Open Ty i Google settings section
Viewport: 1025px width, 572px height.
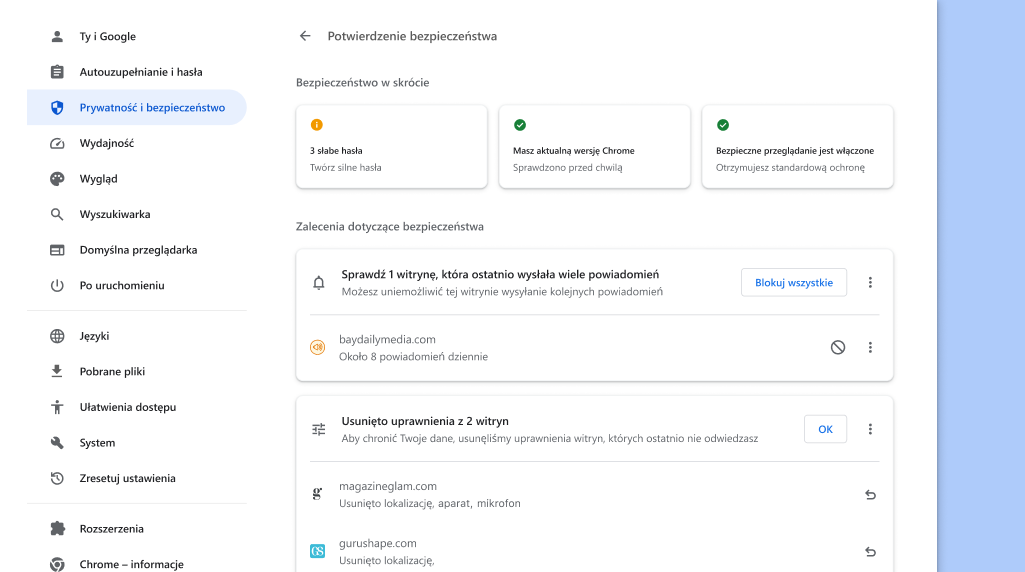click(137, 37)
